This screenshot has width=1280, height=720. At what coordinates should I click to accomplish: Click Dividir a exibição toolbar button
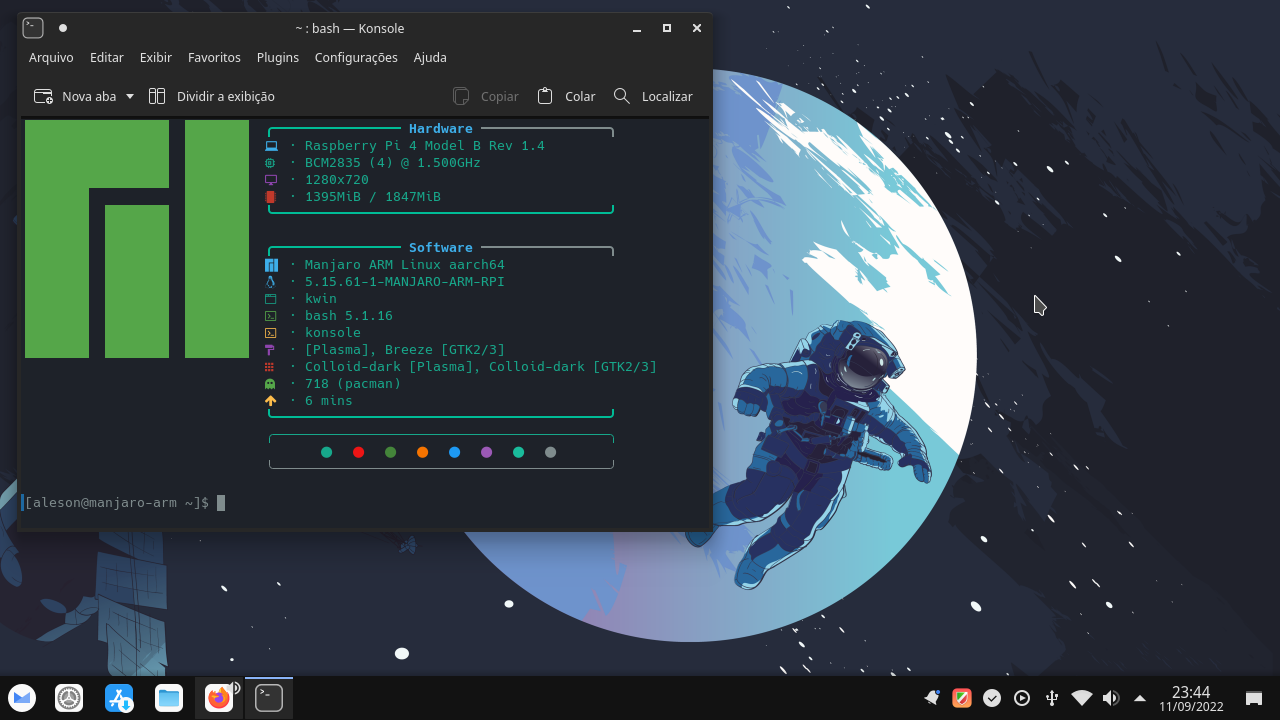click(x=212, y=96)
